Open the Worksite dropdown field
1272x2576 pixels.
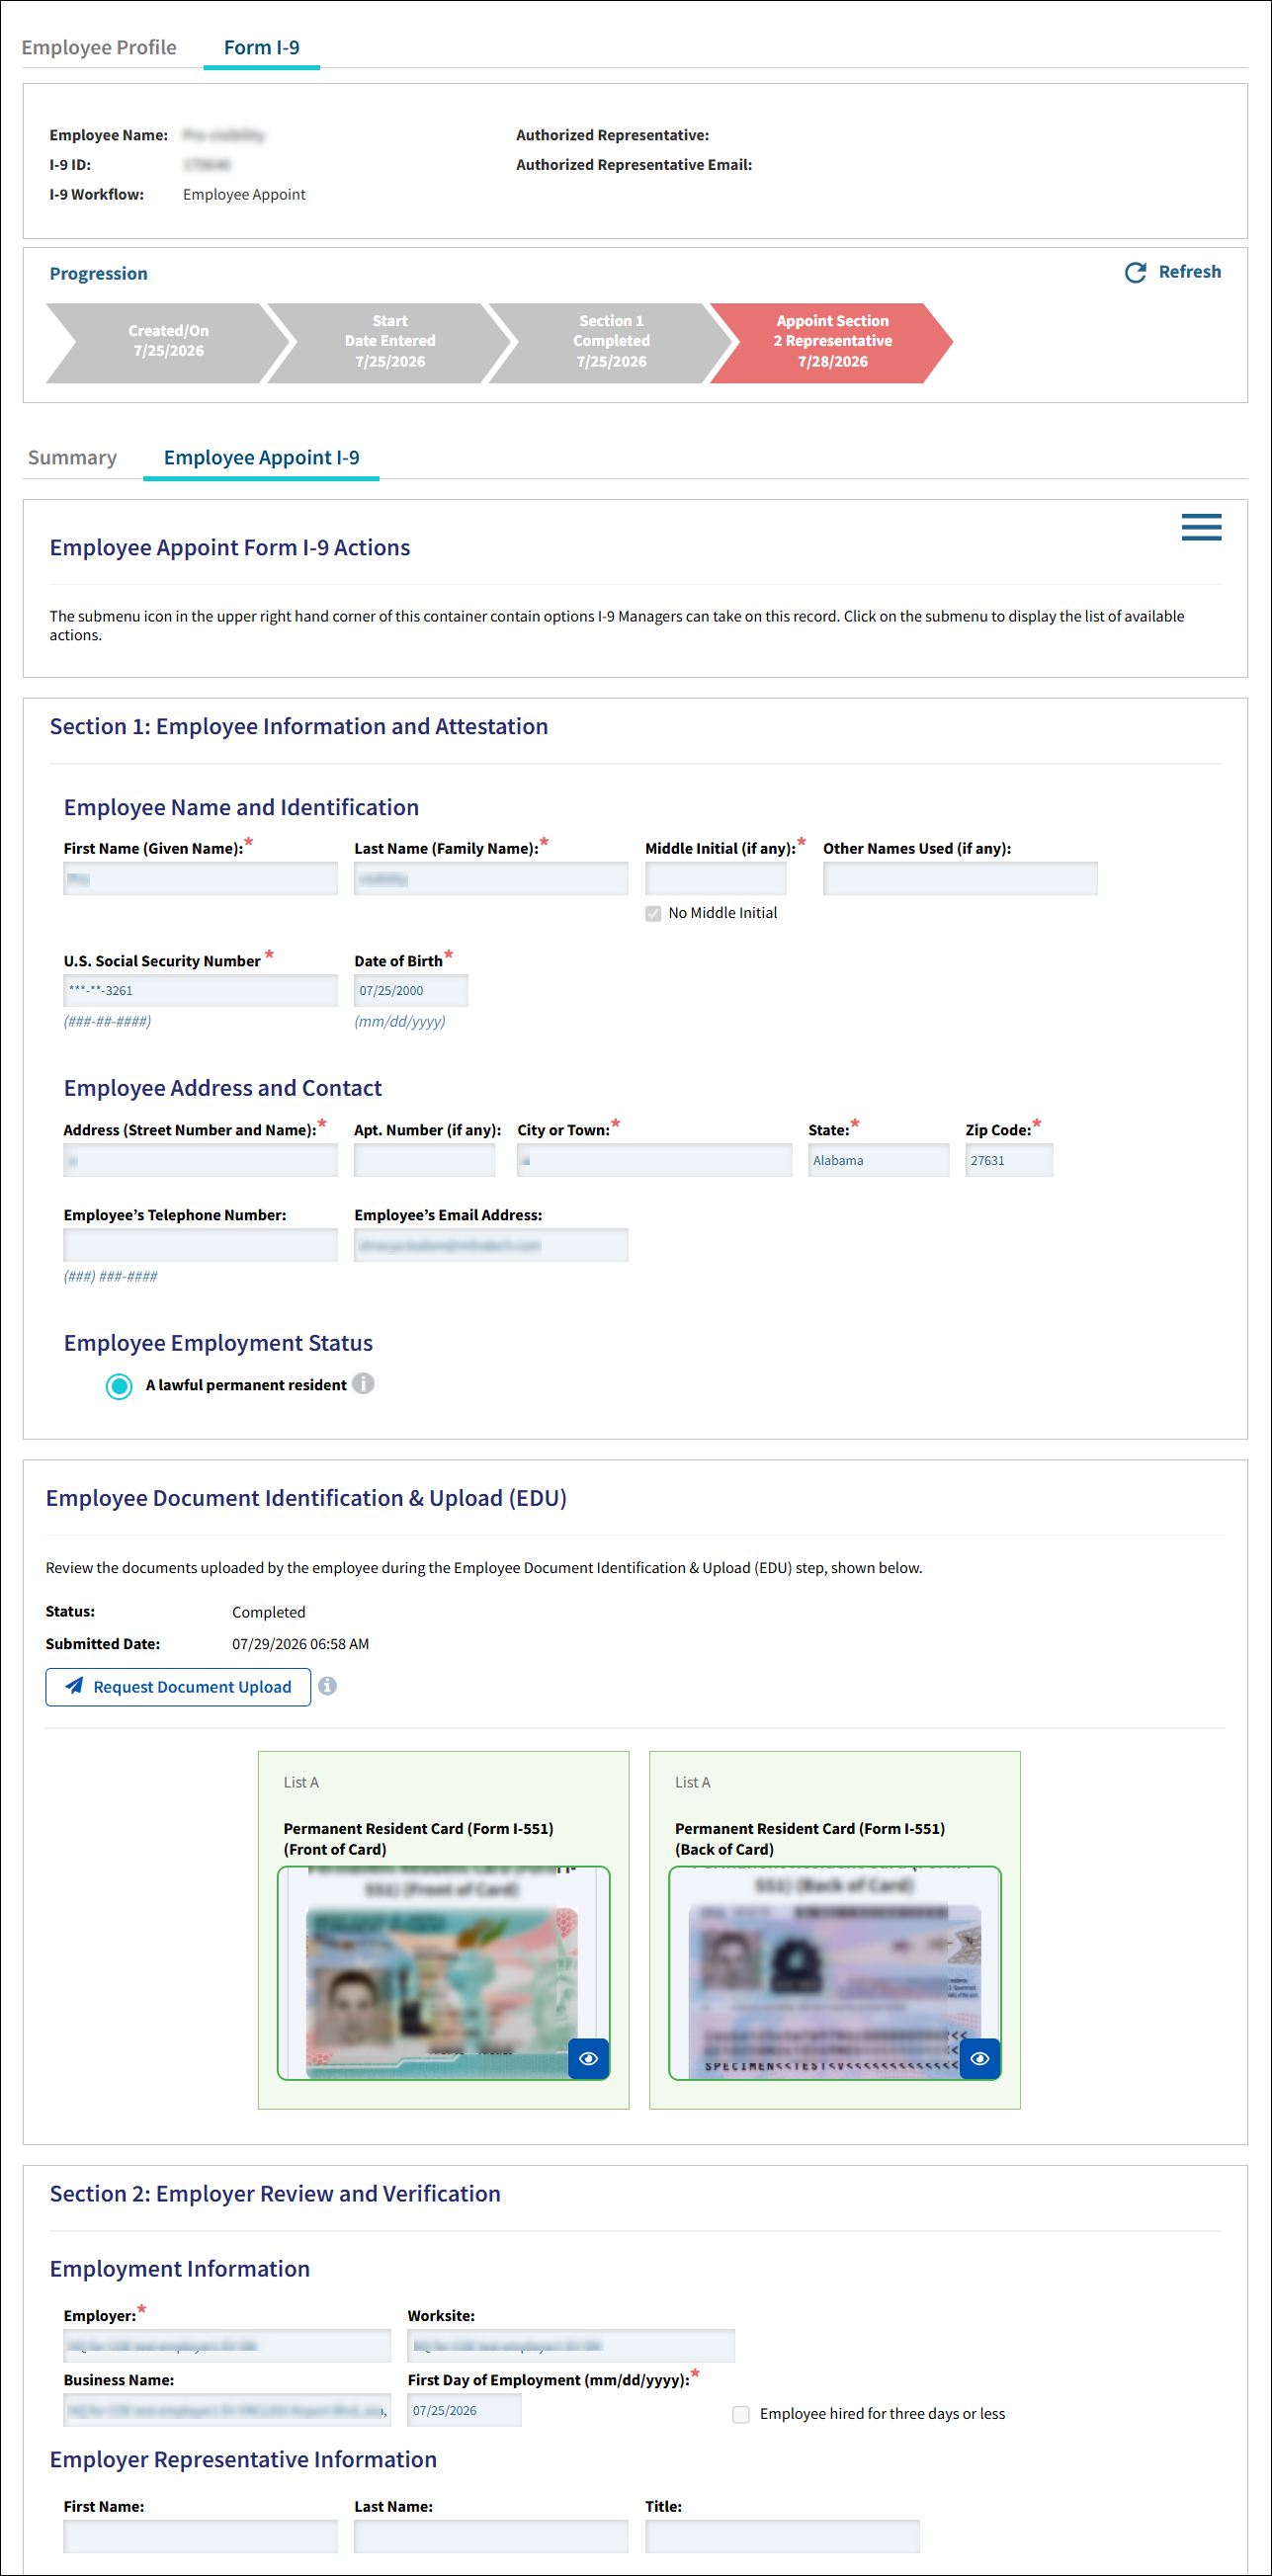[571, 2345]
